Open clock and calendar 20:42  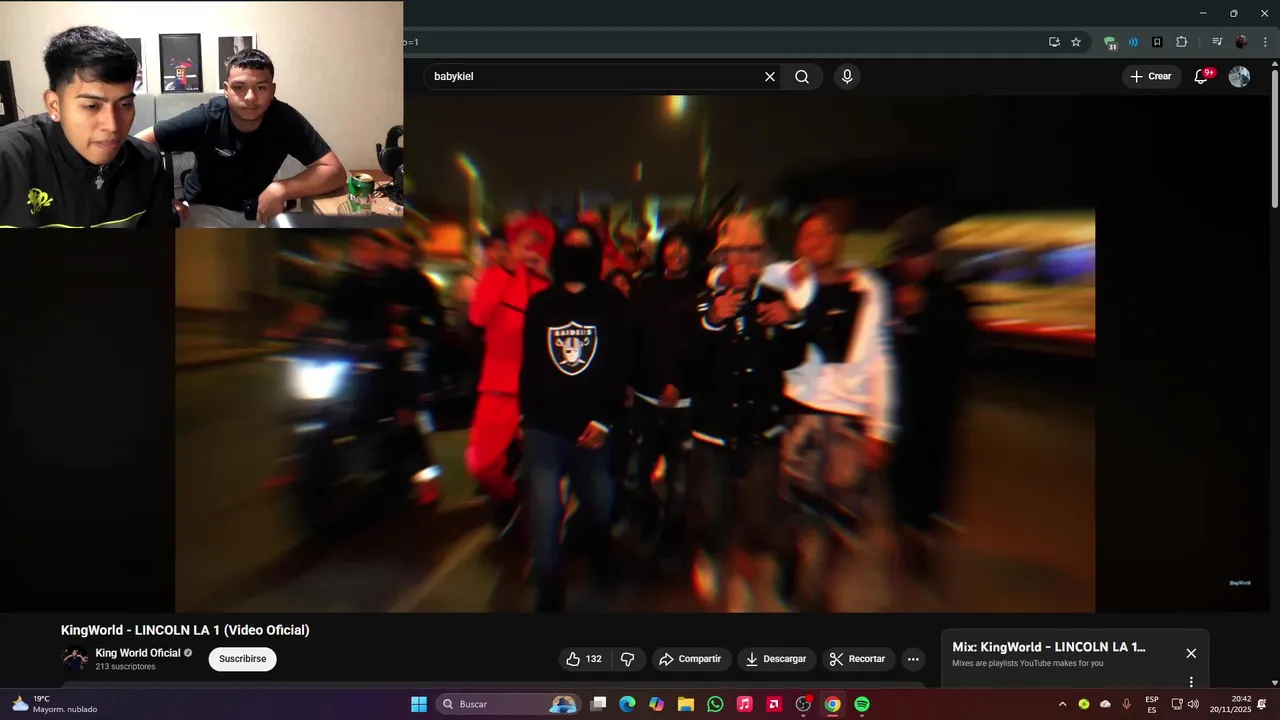click(x=1230, y=704)
